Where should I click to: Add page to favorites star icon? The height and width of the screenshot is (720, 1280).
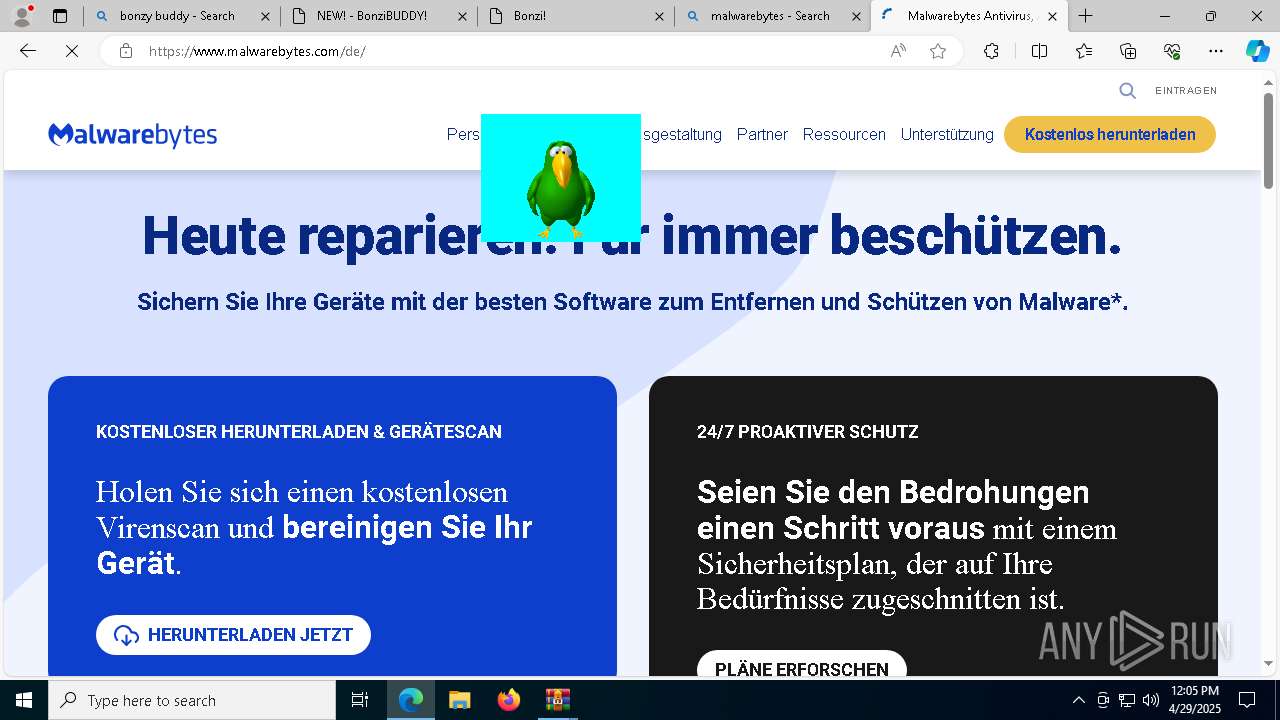point(938,51)
